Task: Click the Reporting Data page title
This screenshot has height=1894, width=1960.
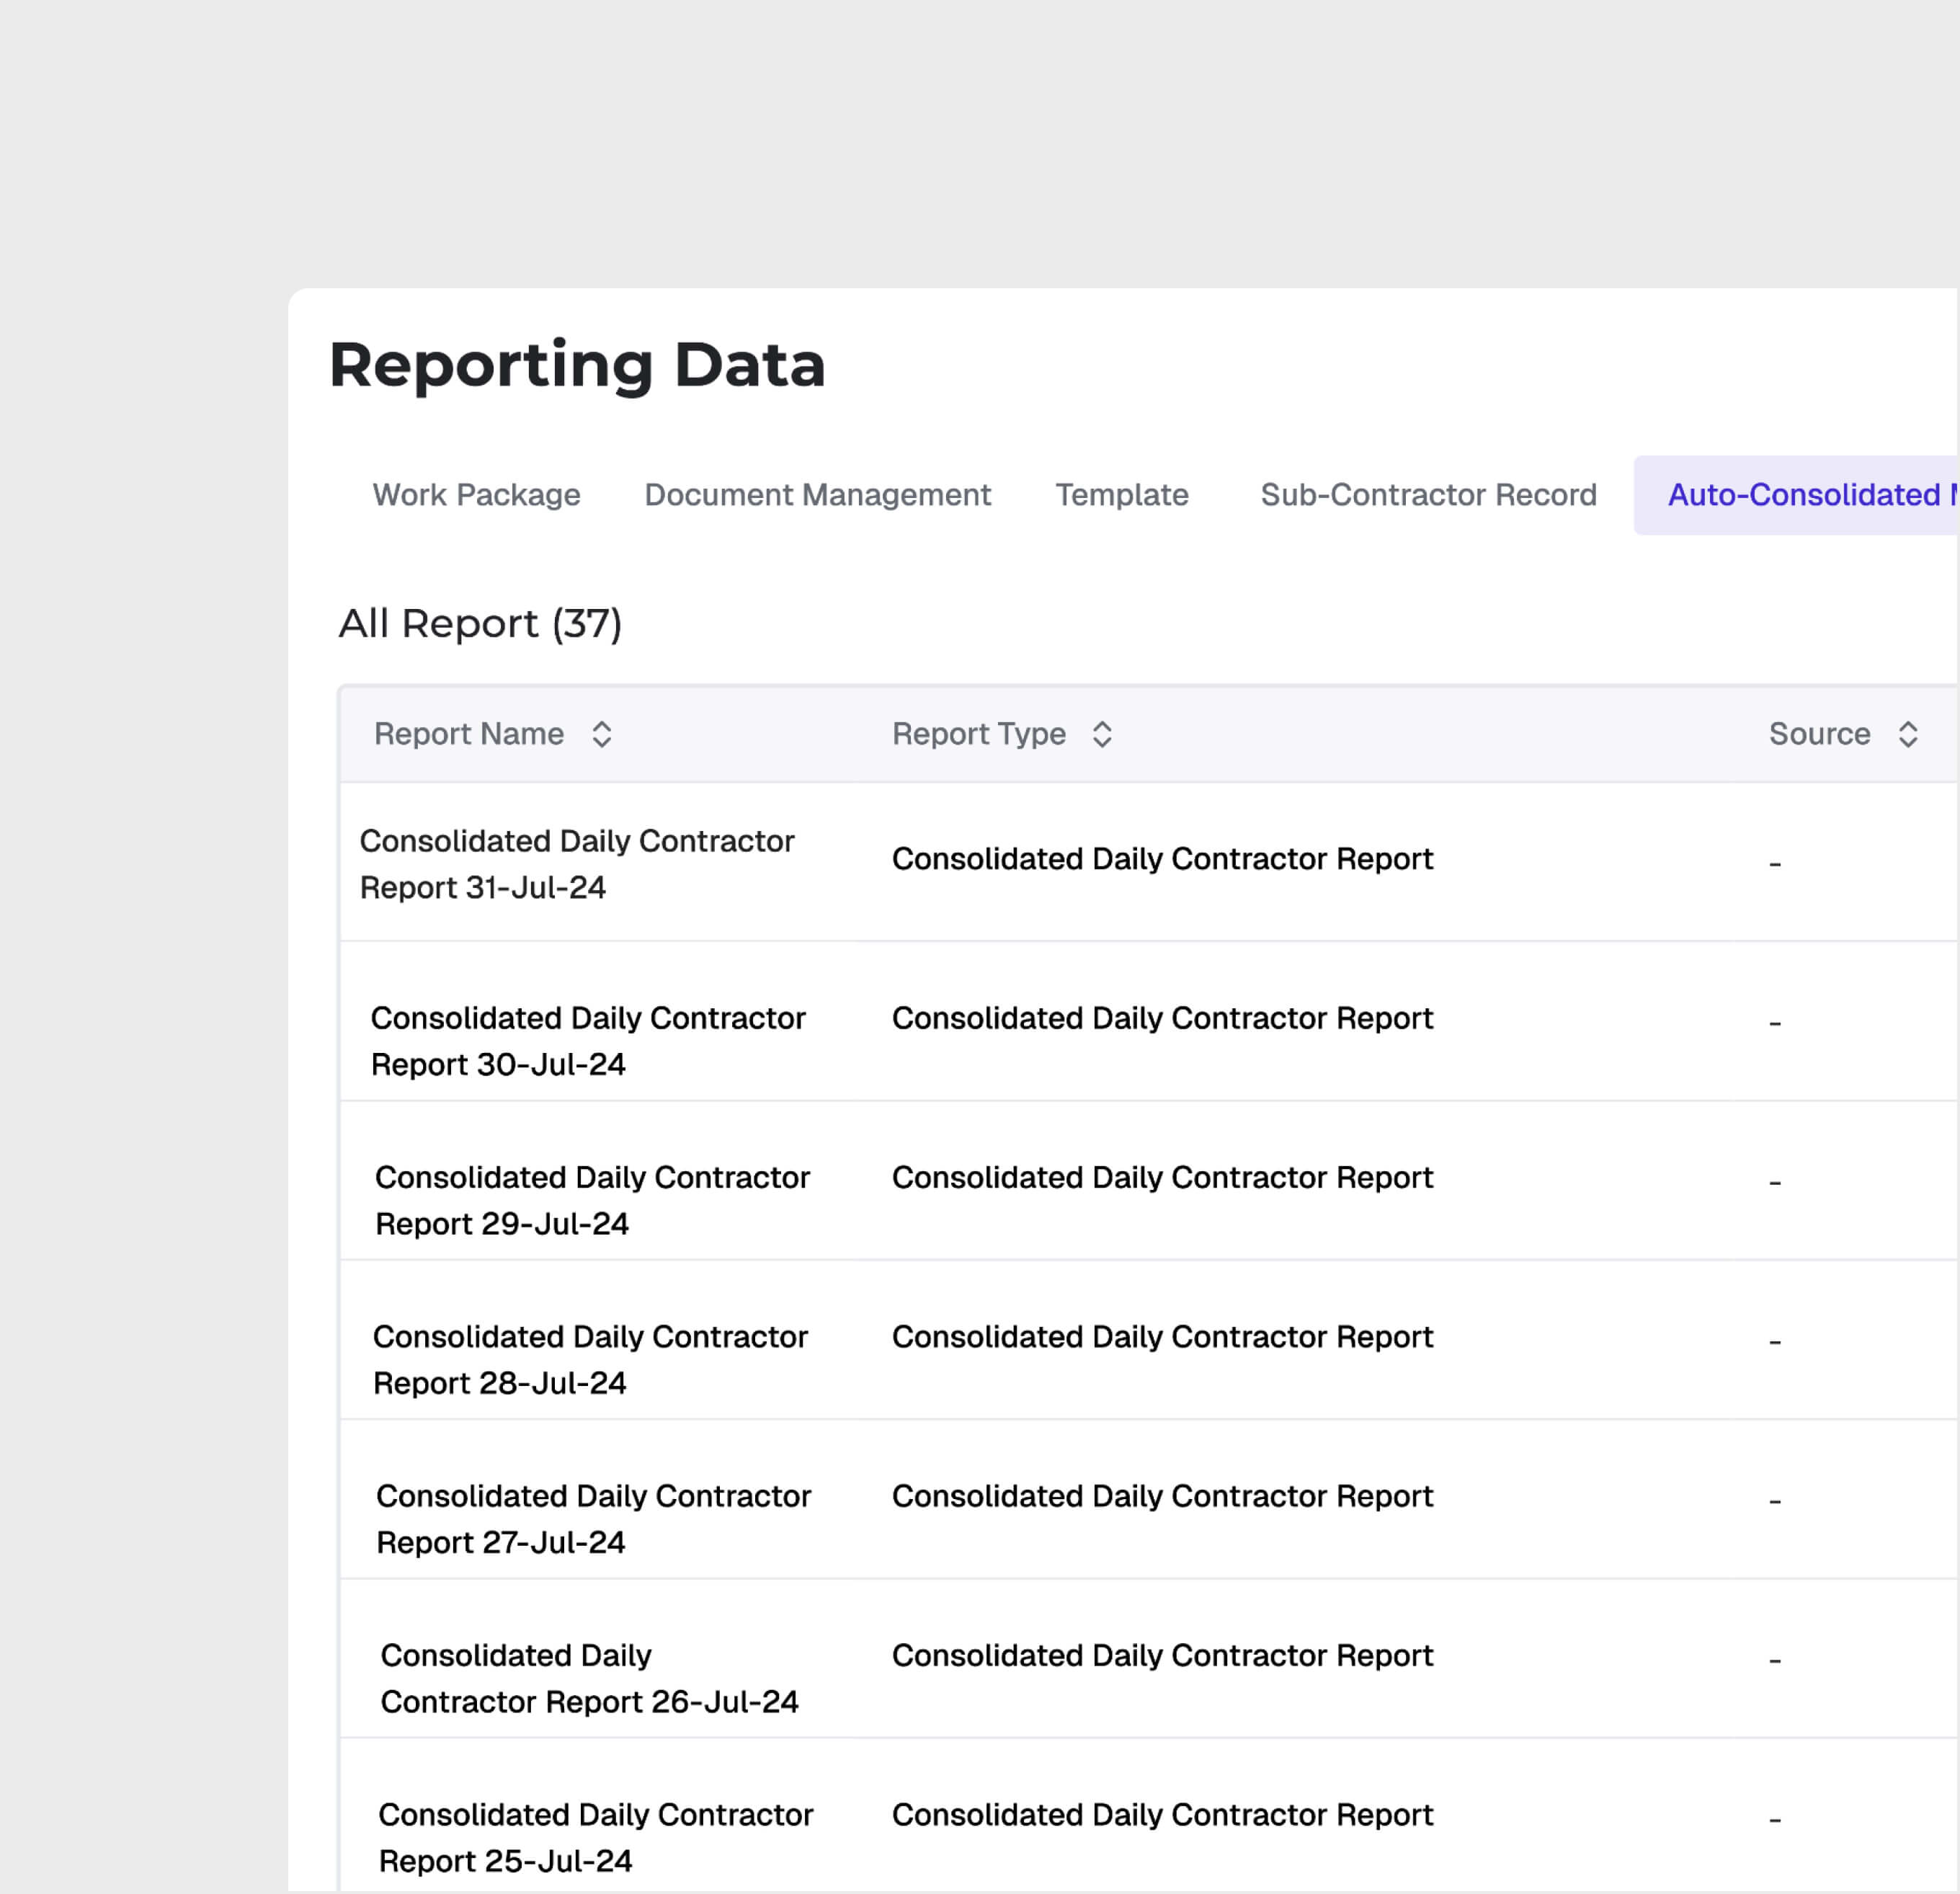Action: [577, 365]
